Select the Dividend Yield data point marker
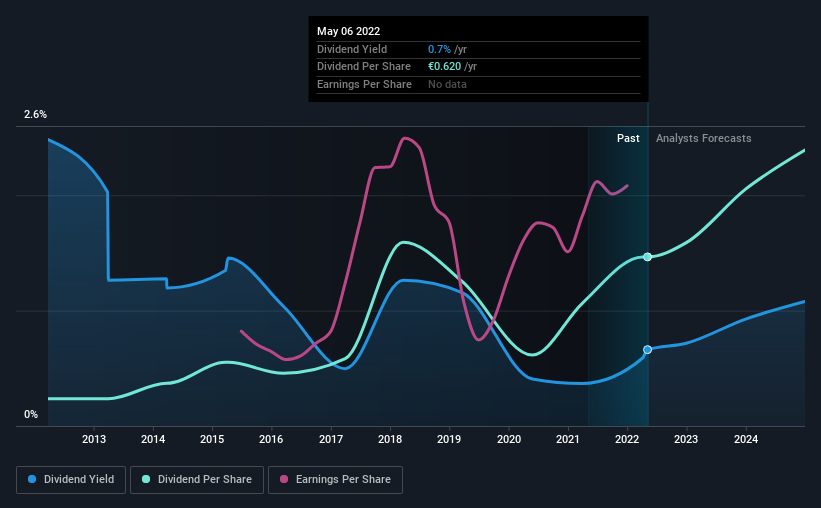The image size is (821, 508). coord(648,349)
